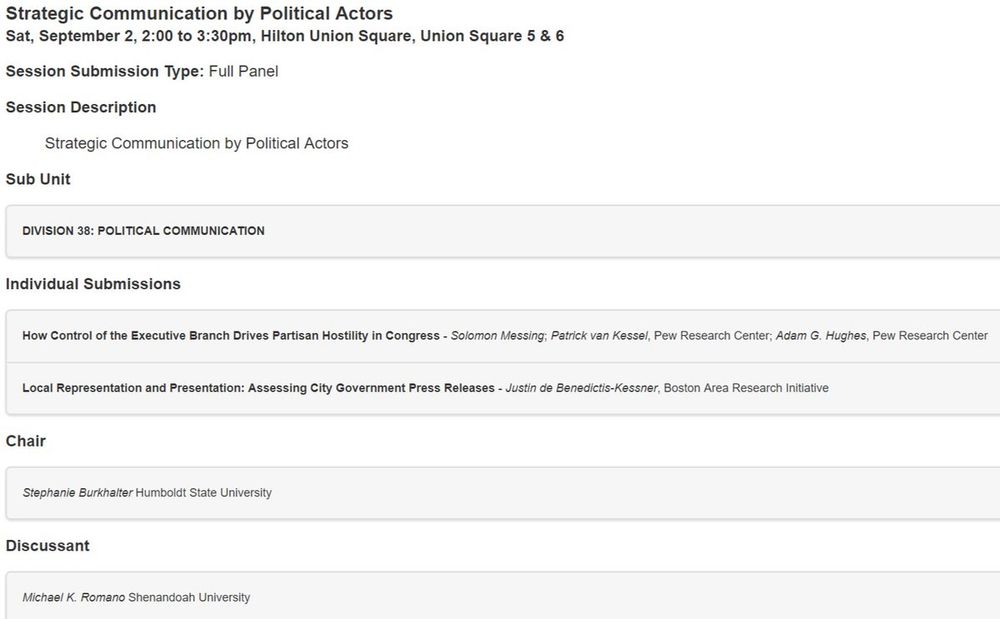Click discussant Michael K. Romano
Screen dimensions: 1000x619
click(73, 598)
